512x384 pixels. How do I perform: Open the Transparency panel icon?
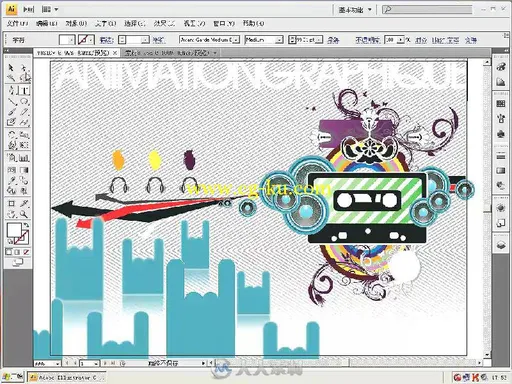point(501,185)
